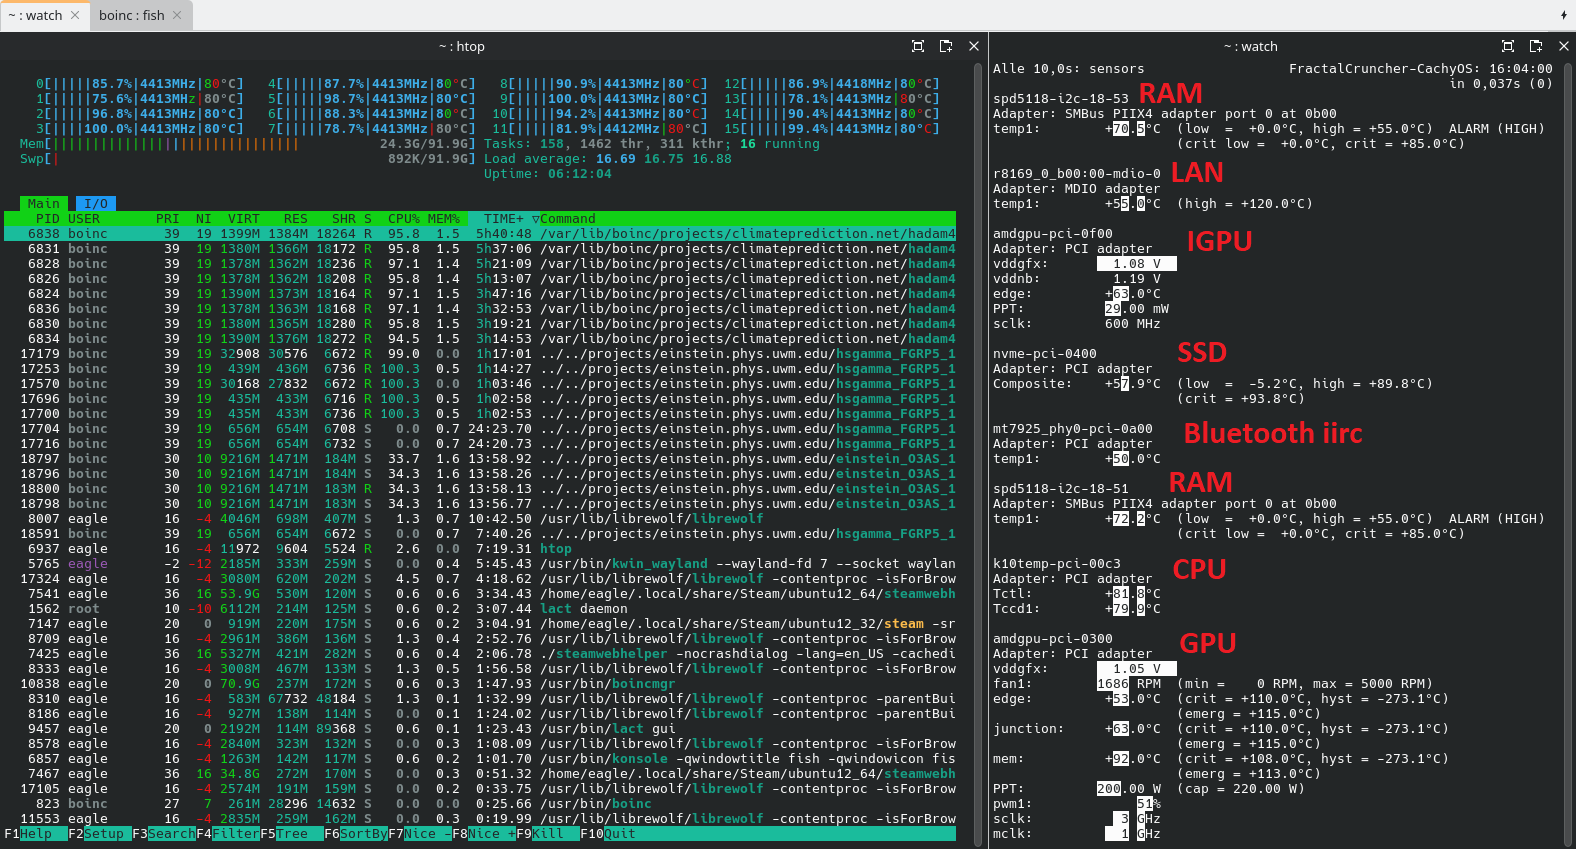
Task: Sort by CPU% column header
Action: click(x=404, y=219)
